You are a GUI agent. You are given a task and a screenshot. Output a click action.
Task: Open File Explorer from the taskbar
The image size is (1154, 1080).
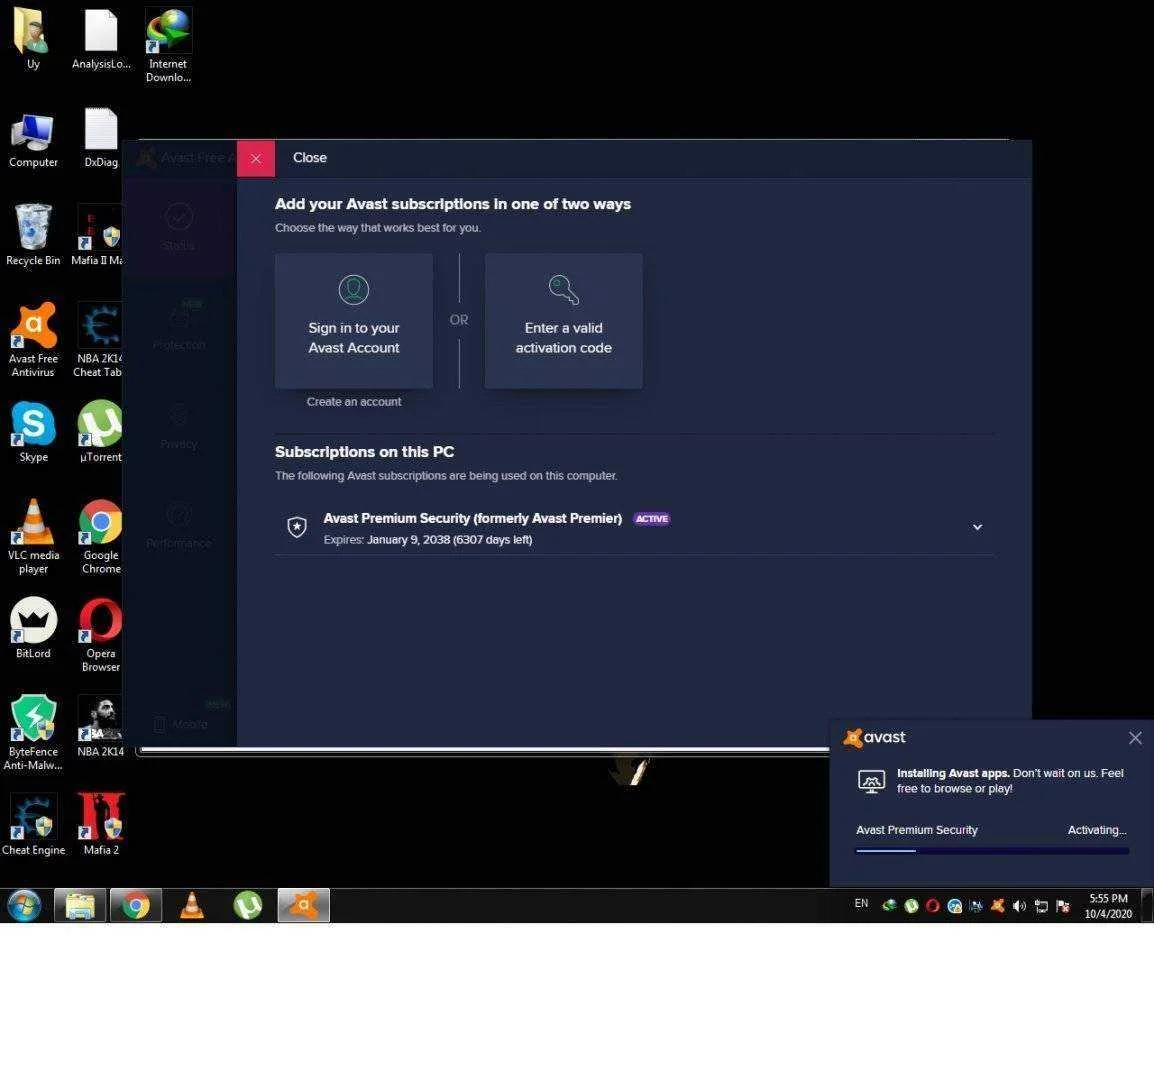tap(79, 906)
